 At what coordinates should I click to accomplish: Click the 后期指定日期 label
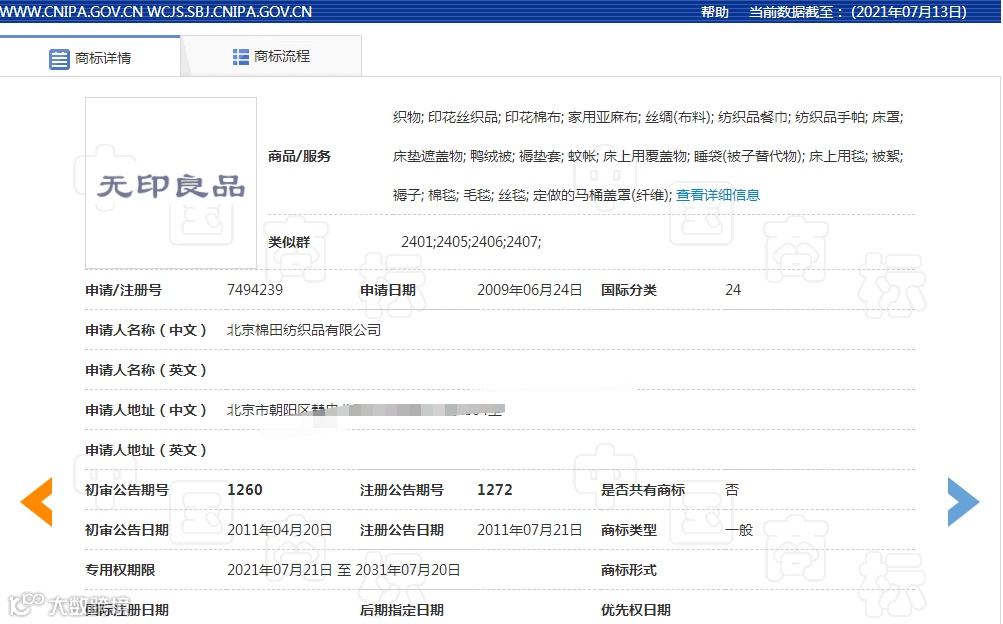pyautogui.click(x=402, y=610)
